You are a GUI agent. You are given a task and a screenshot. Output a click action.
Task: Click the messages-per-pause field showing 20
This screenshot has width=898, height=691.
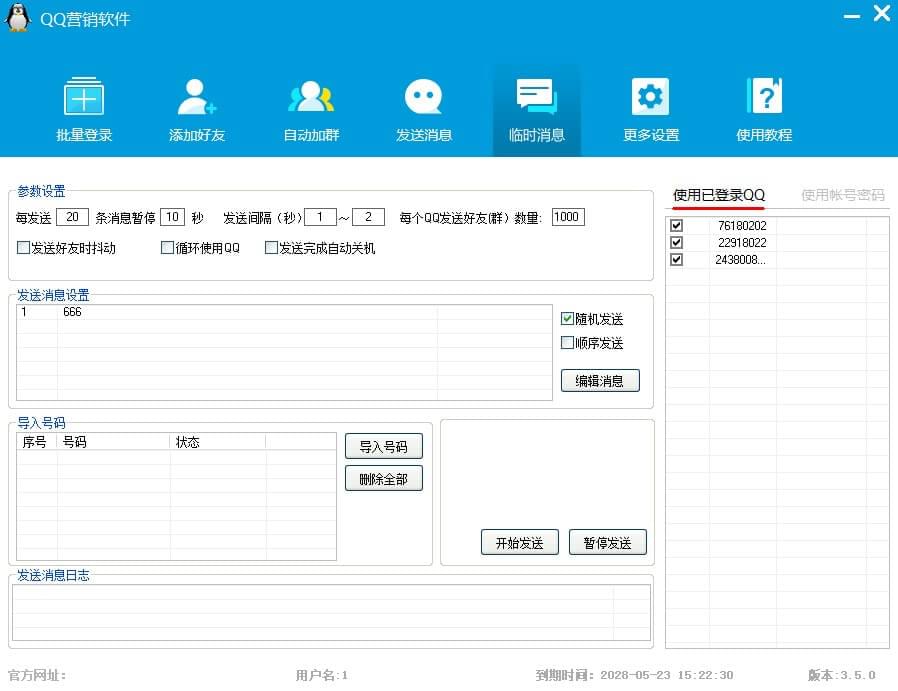point(72,217)
